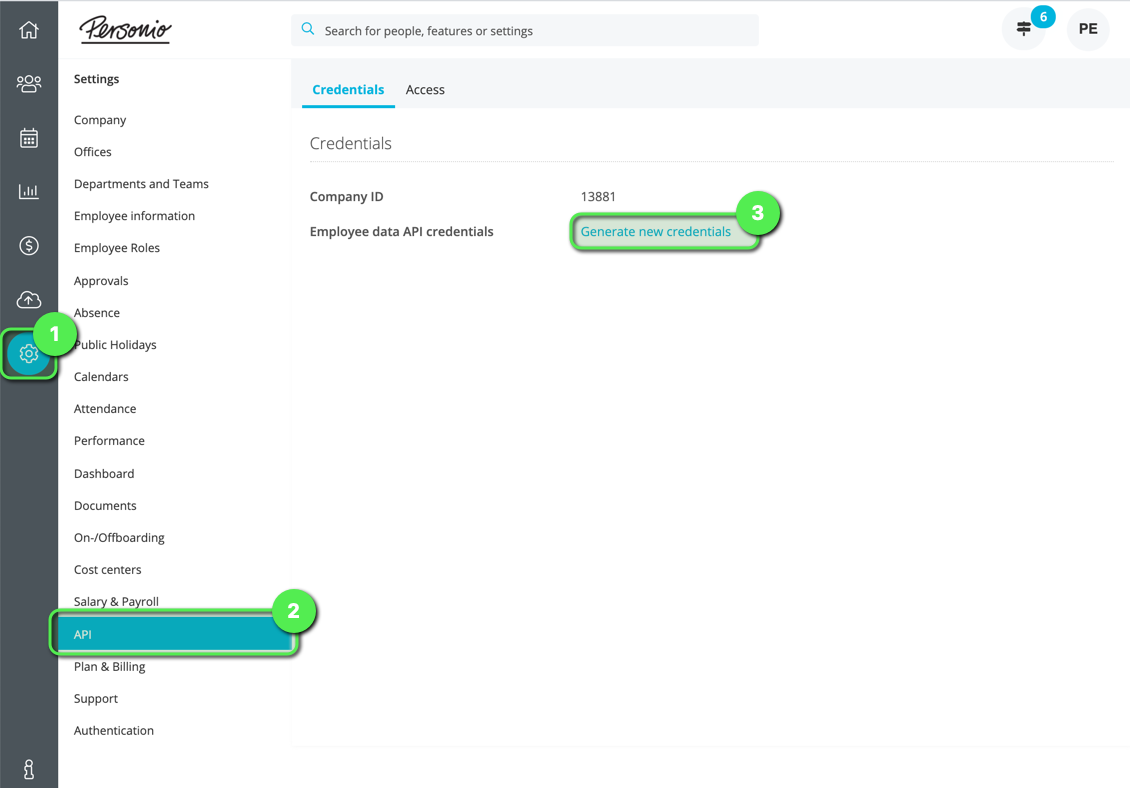The image size is (1131, 788).
Task: Click the search magnifier icon
Action: point(308,30)
